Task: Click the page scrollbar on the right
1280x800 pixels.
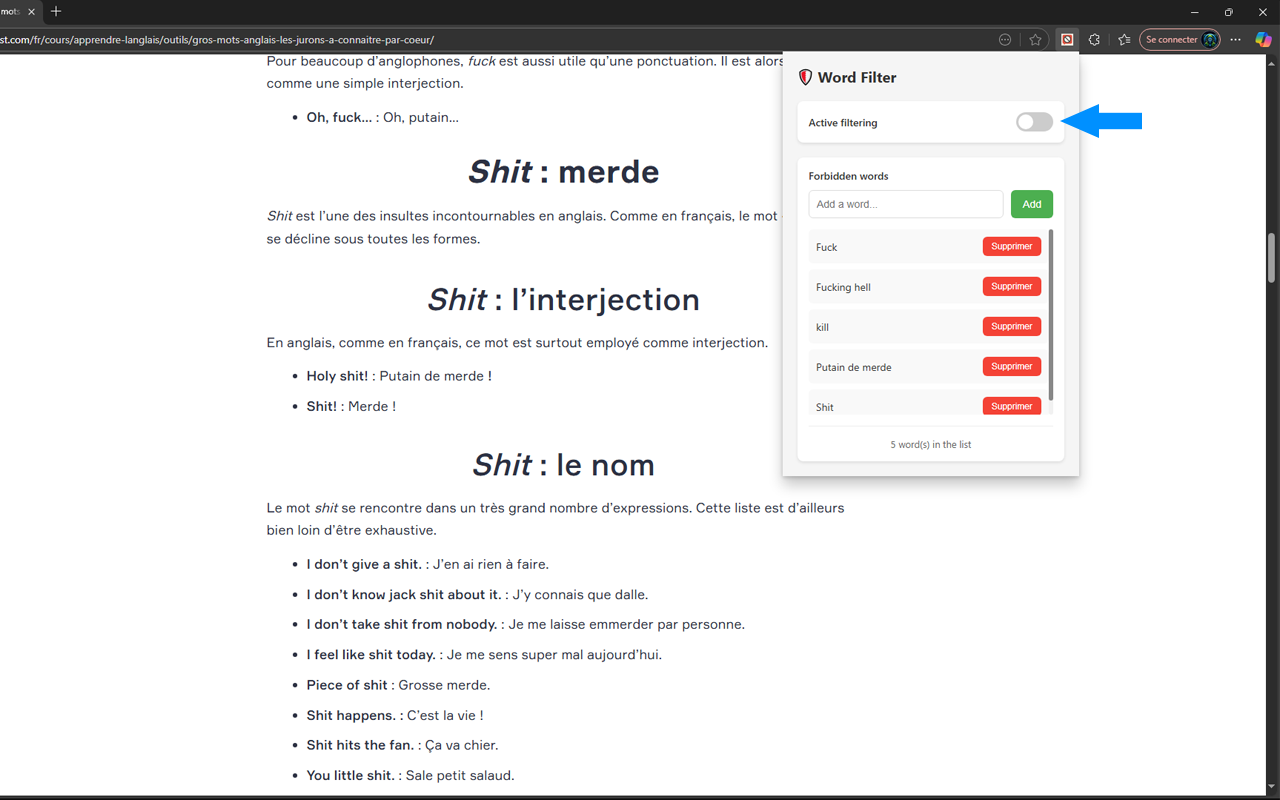Action: tap(1271, 258)
